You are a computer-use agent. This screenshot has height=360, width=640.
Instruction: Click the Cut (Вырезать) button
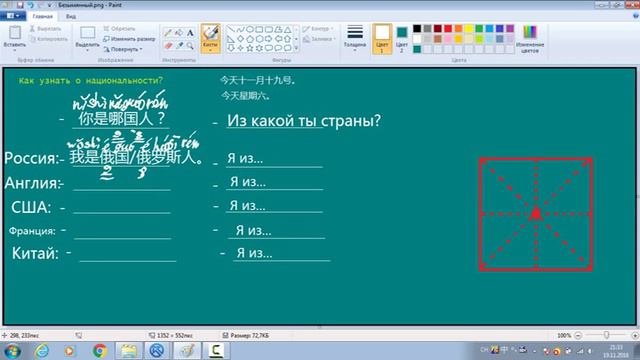pos(45,29)
